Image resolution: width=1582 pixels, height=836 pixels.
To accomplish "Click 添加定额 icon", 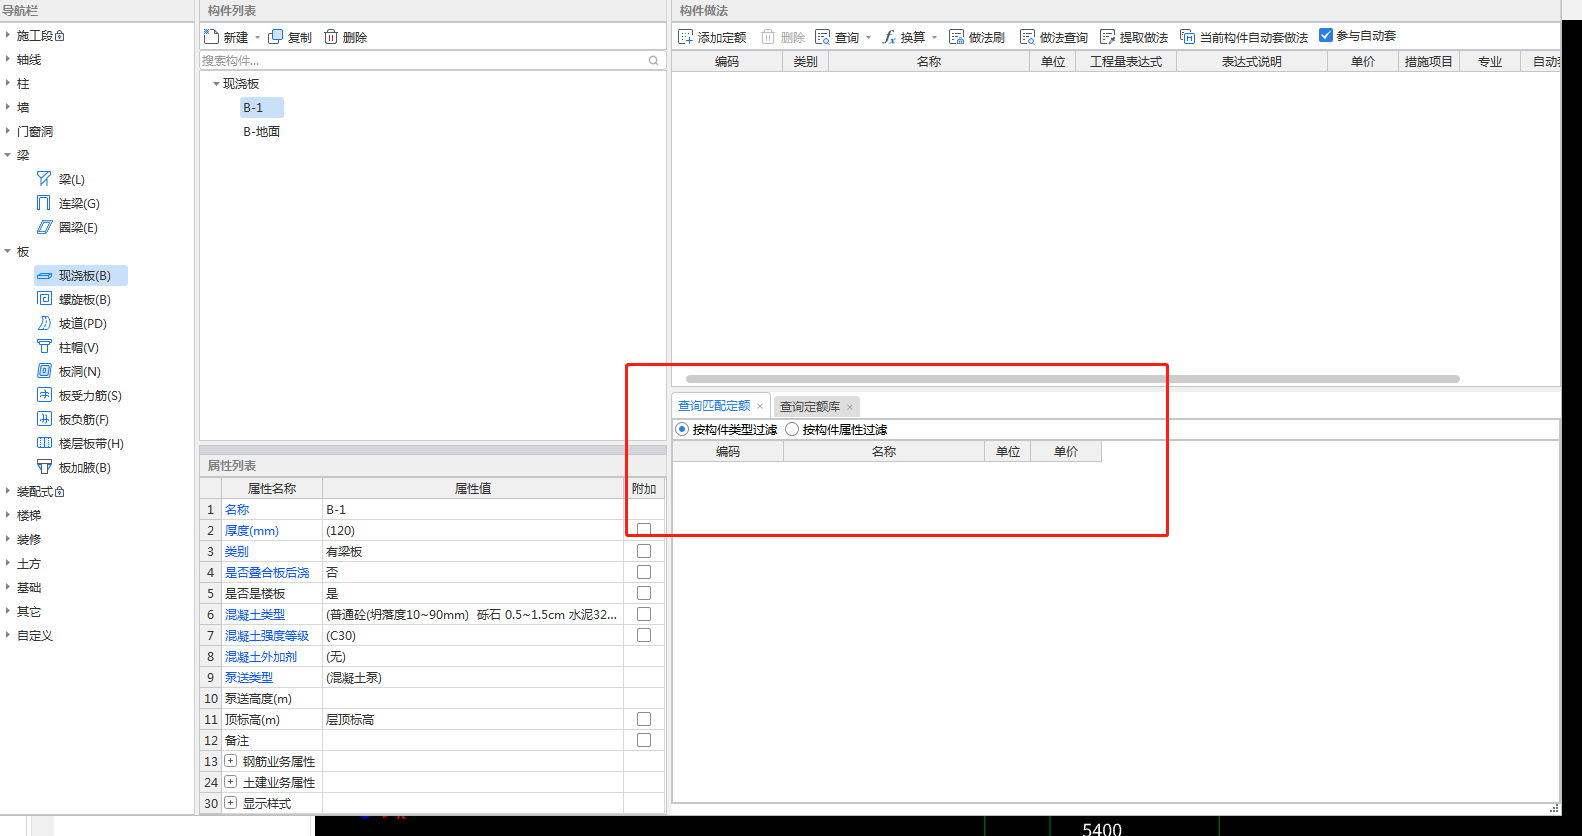I will pyautogui.click(x=685, y=37).
